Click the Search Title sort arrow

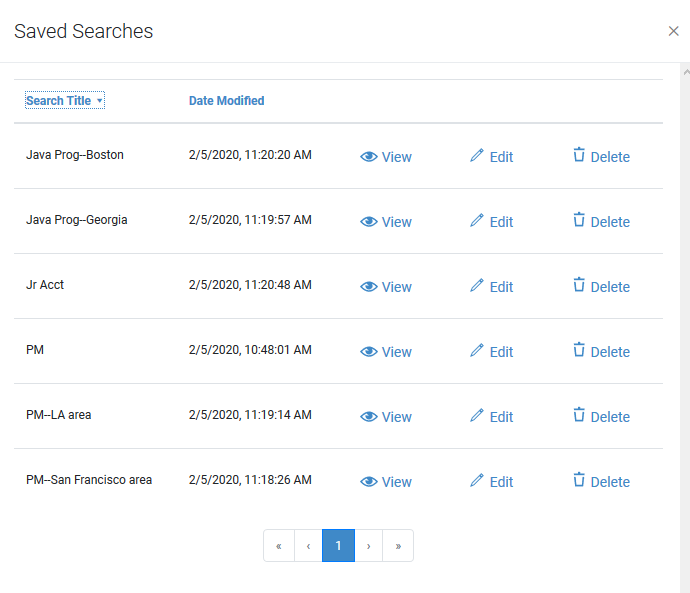tap(100, 101)
